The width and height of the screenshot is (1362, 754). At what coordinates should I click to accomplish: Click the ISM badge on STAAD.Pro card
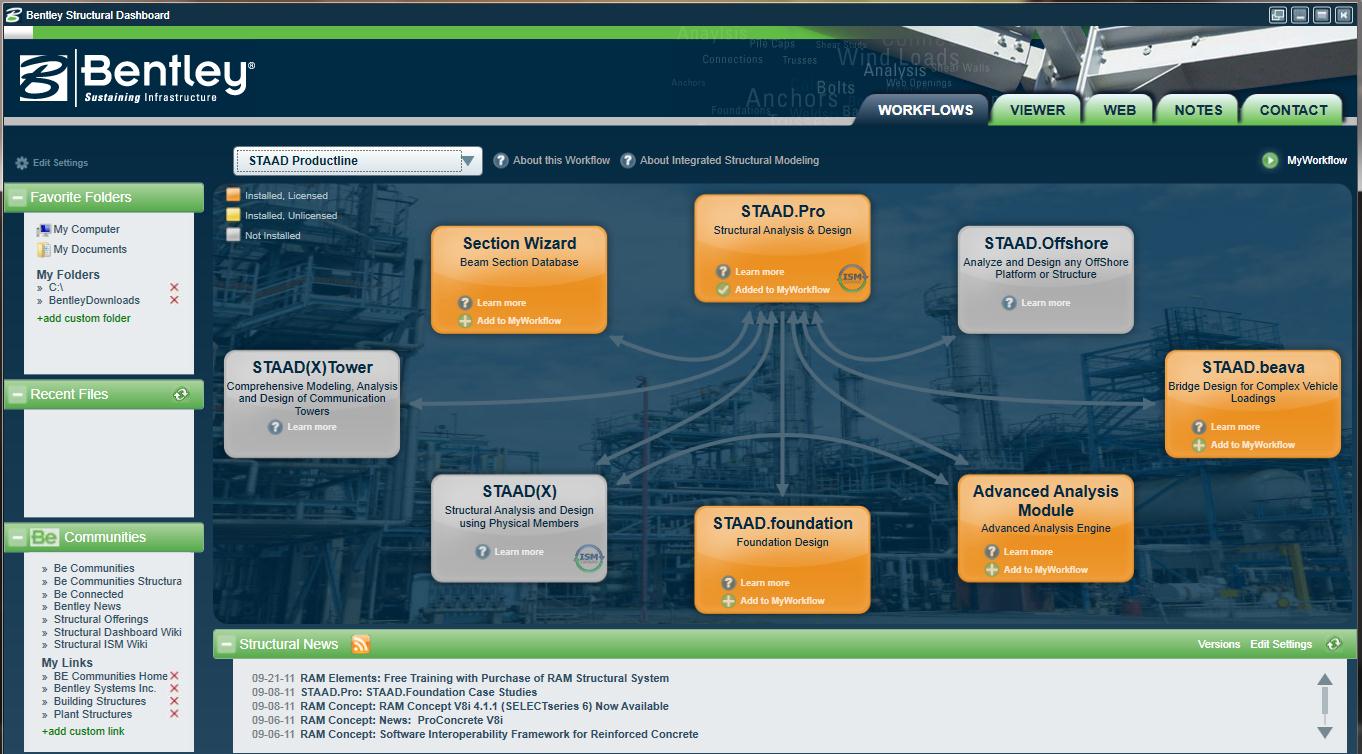[852, 277]
